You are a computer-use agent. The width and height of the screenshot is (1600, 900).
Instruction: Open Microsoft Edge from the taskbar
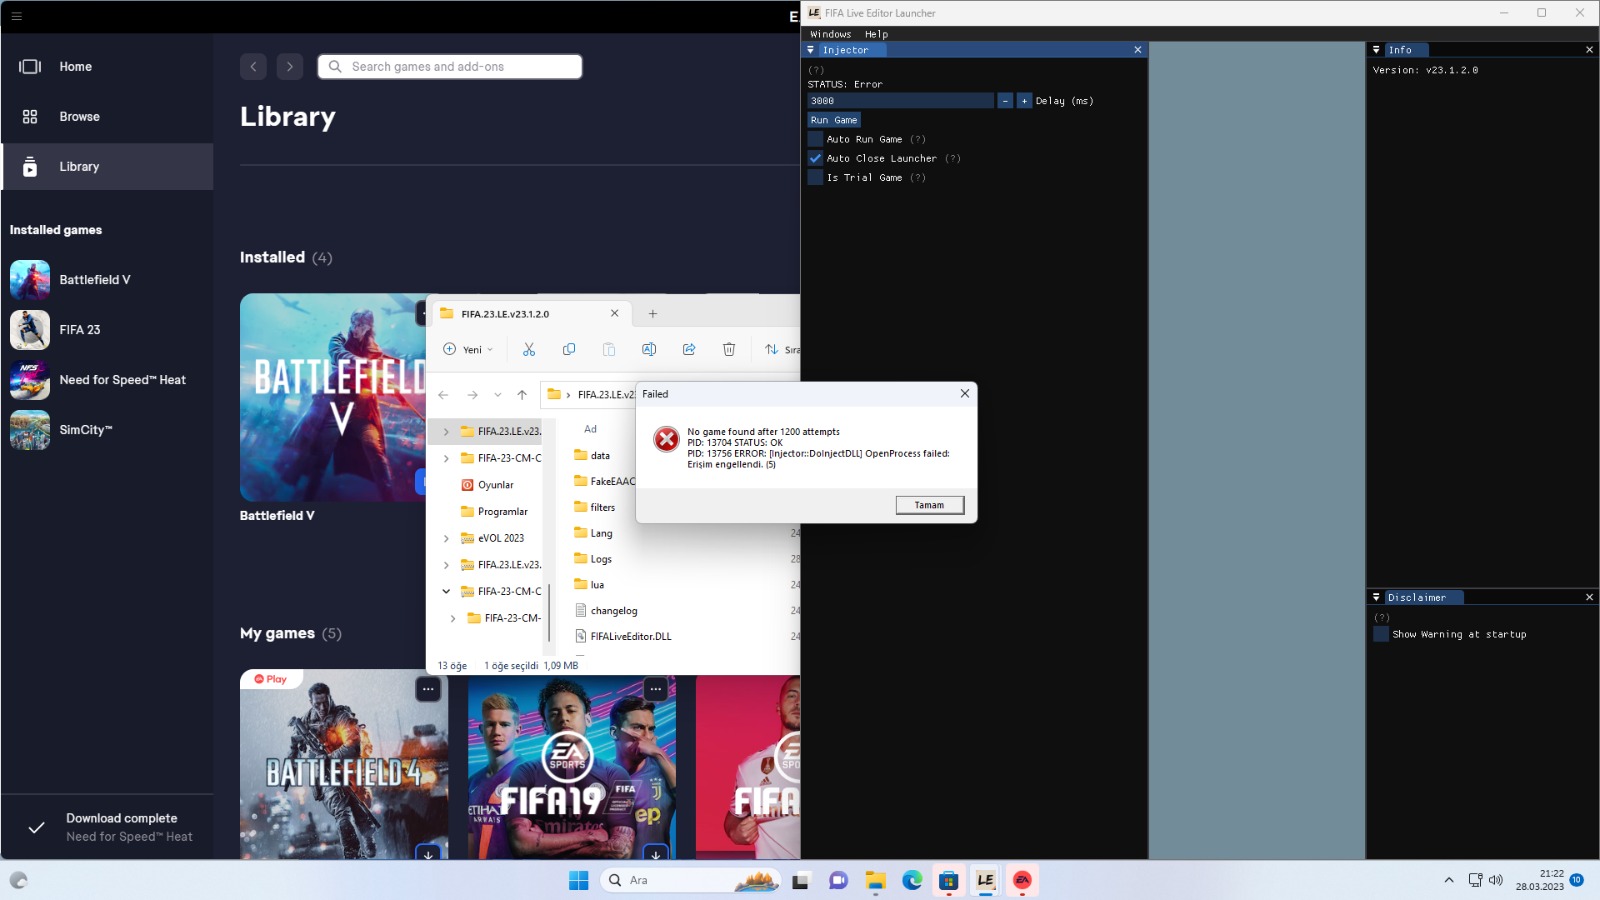coord(912,880)
